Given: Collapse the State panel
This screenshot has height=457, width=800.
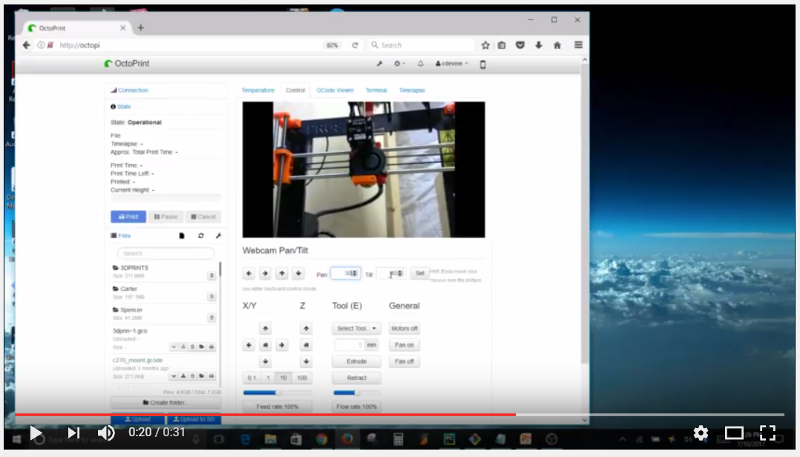Looking at the screenshot, I should pyautogui.click(x=124, y=107).
